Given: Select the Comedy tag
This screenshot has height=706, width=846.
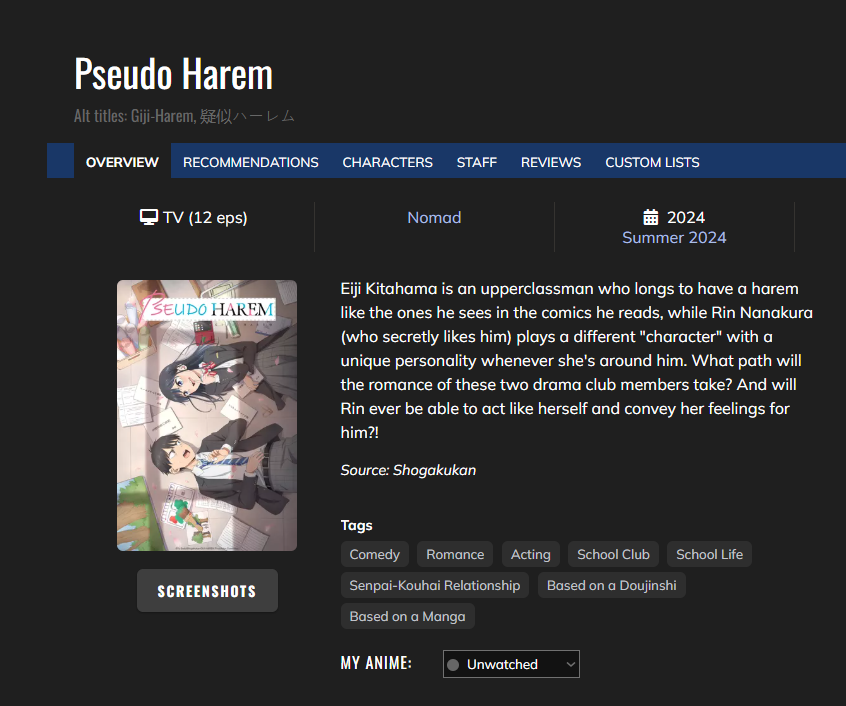Looking at the screenshot, I should point(374,554).
